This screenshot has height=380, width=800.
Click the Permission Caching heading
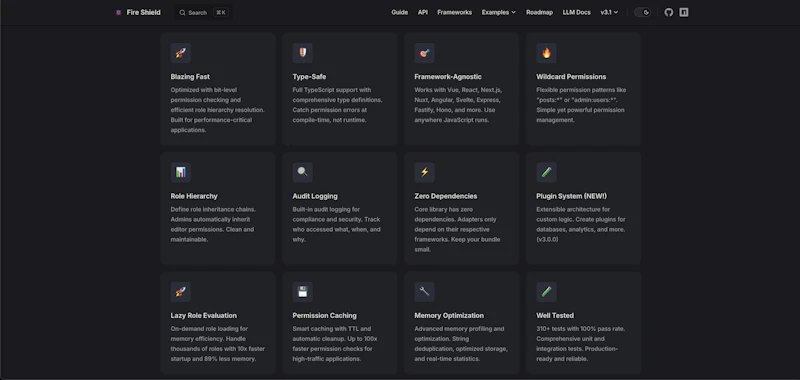(x=324, y=315)
